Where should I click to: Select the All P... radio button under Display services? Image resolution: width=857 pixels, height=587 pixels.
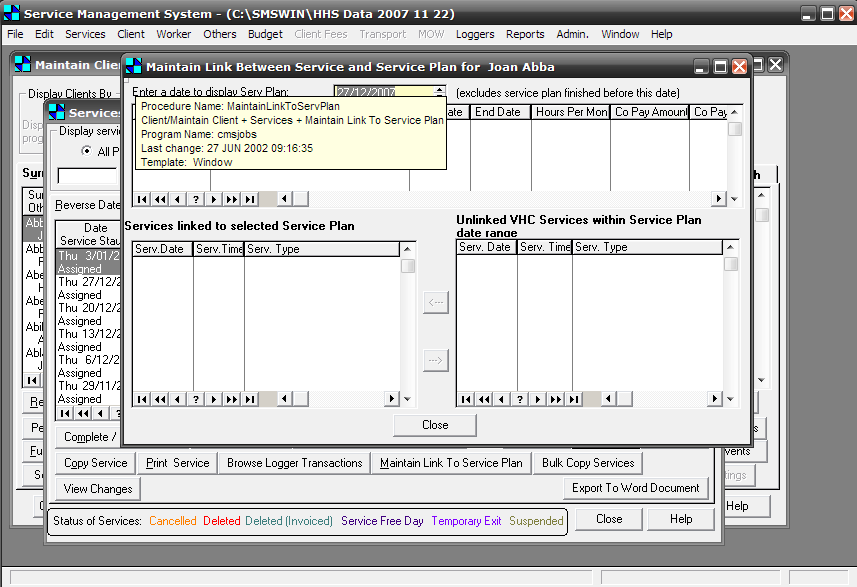[86, 151]
